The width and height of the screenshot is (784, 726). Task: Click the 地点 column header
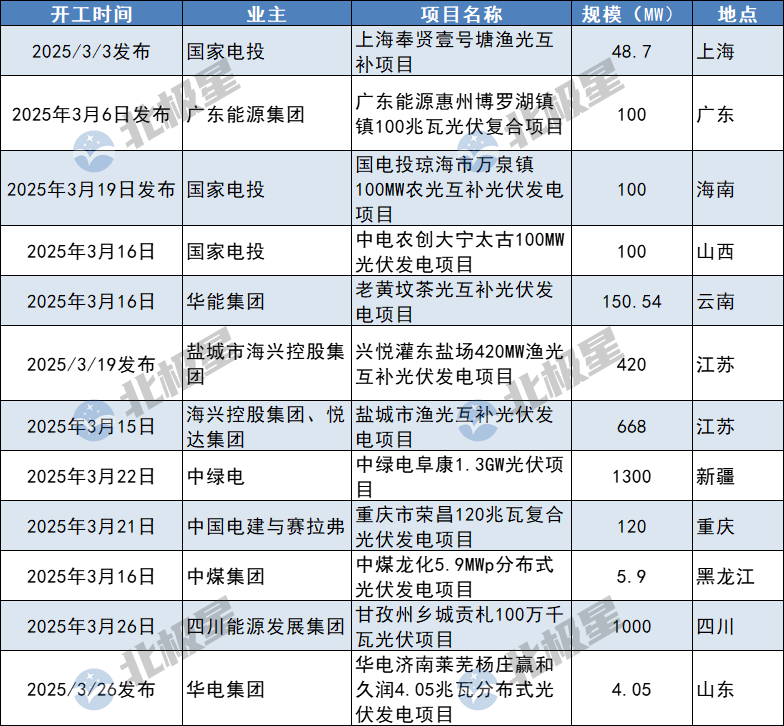pyautogui.click(x=738, y=14)
